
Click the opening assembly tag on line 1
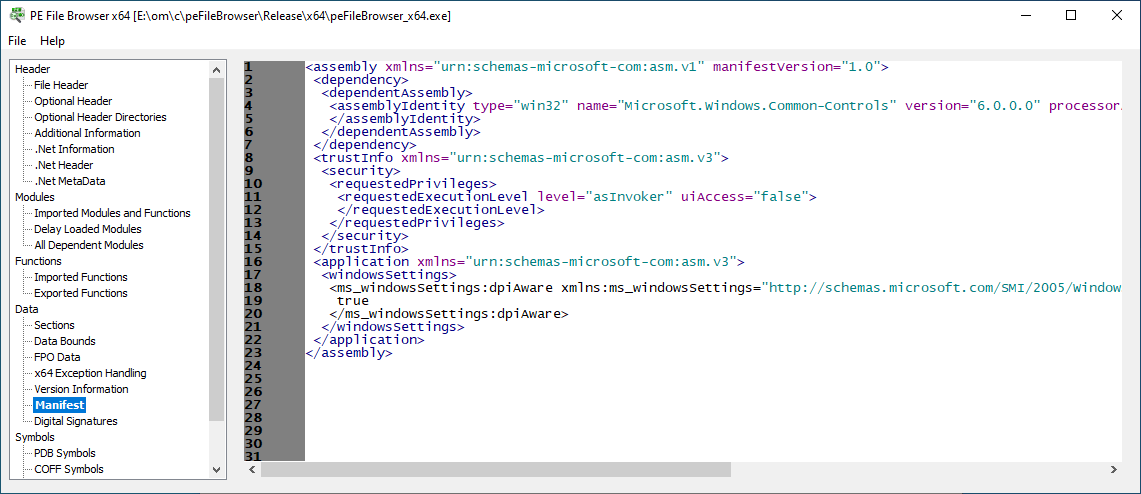tap(597, 67)
